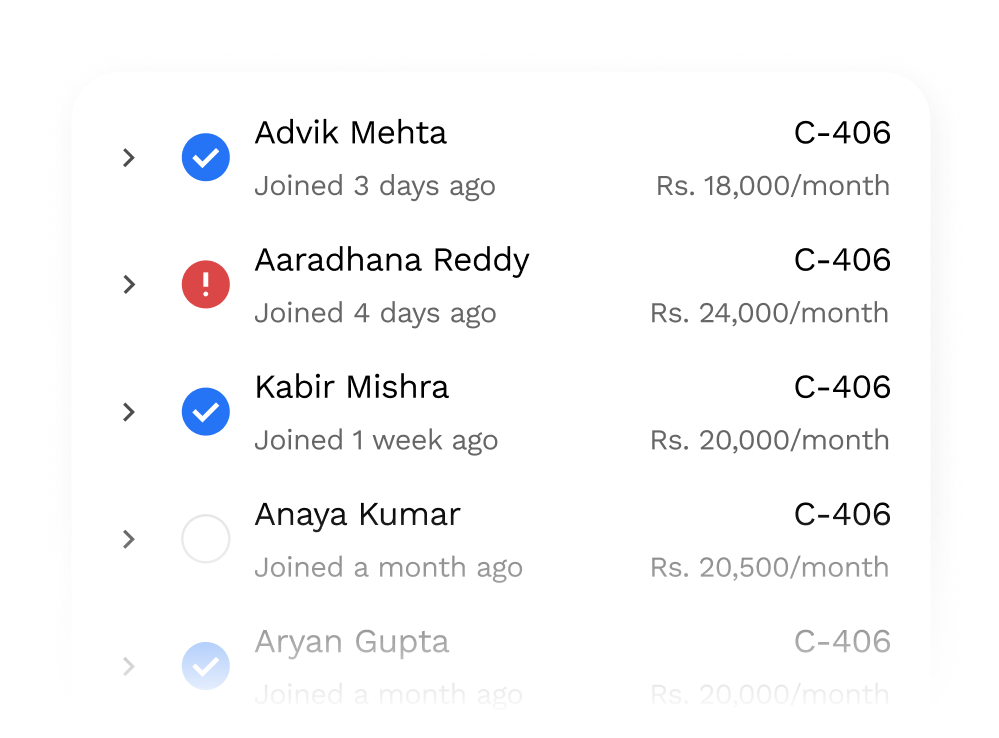Click C-406 room label for Kabir Mishra

click(x=841, y=387)
